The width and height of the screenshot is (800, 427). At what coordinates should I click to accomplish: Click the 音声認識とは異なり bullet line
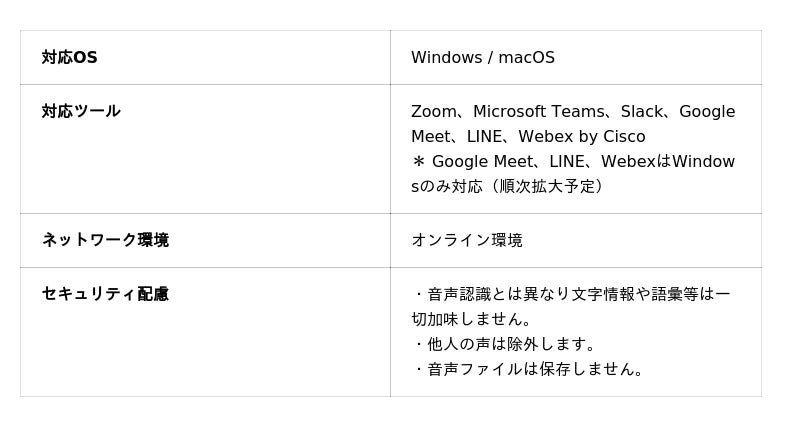coord(571,295)
